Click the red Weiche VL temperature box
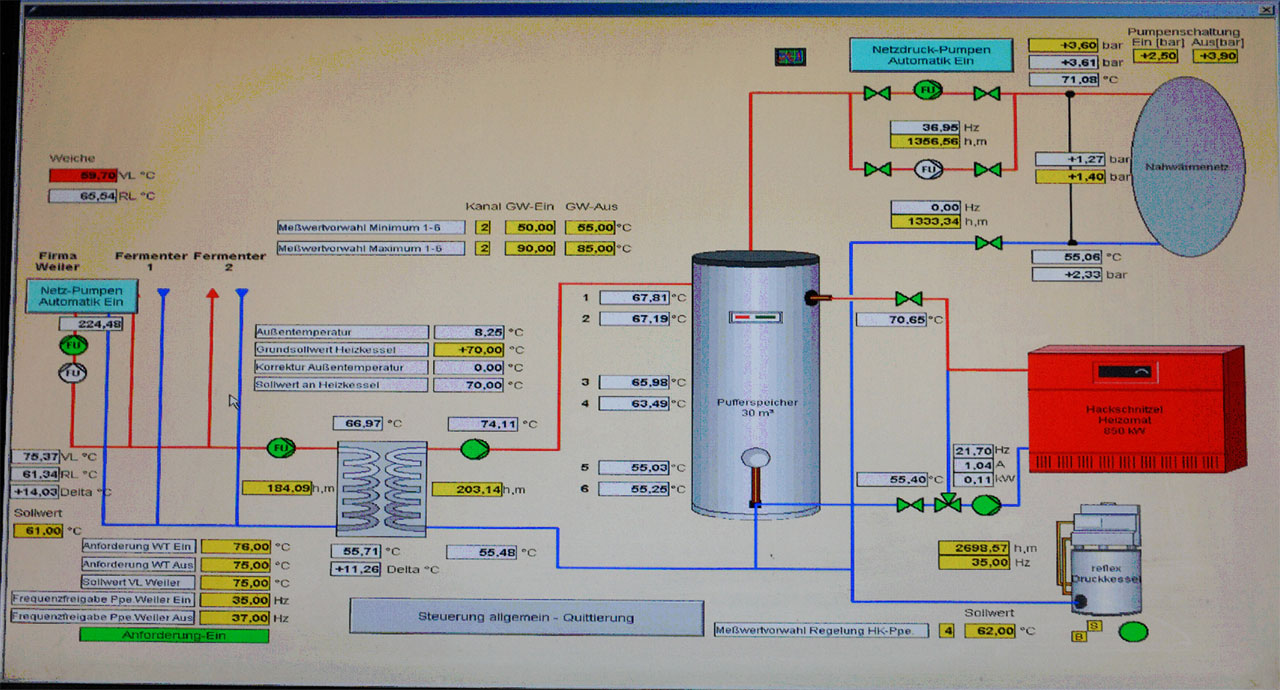This screenshot has height=690, width=1280. click(x=83, y=176)
